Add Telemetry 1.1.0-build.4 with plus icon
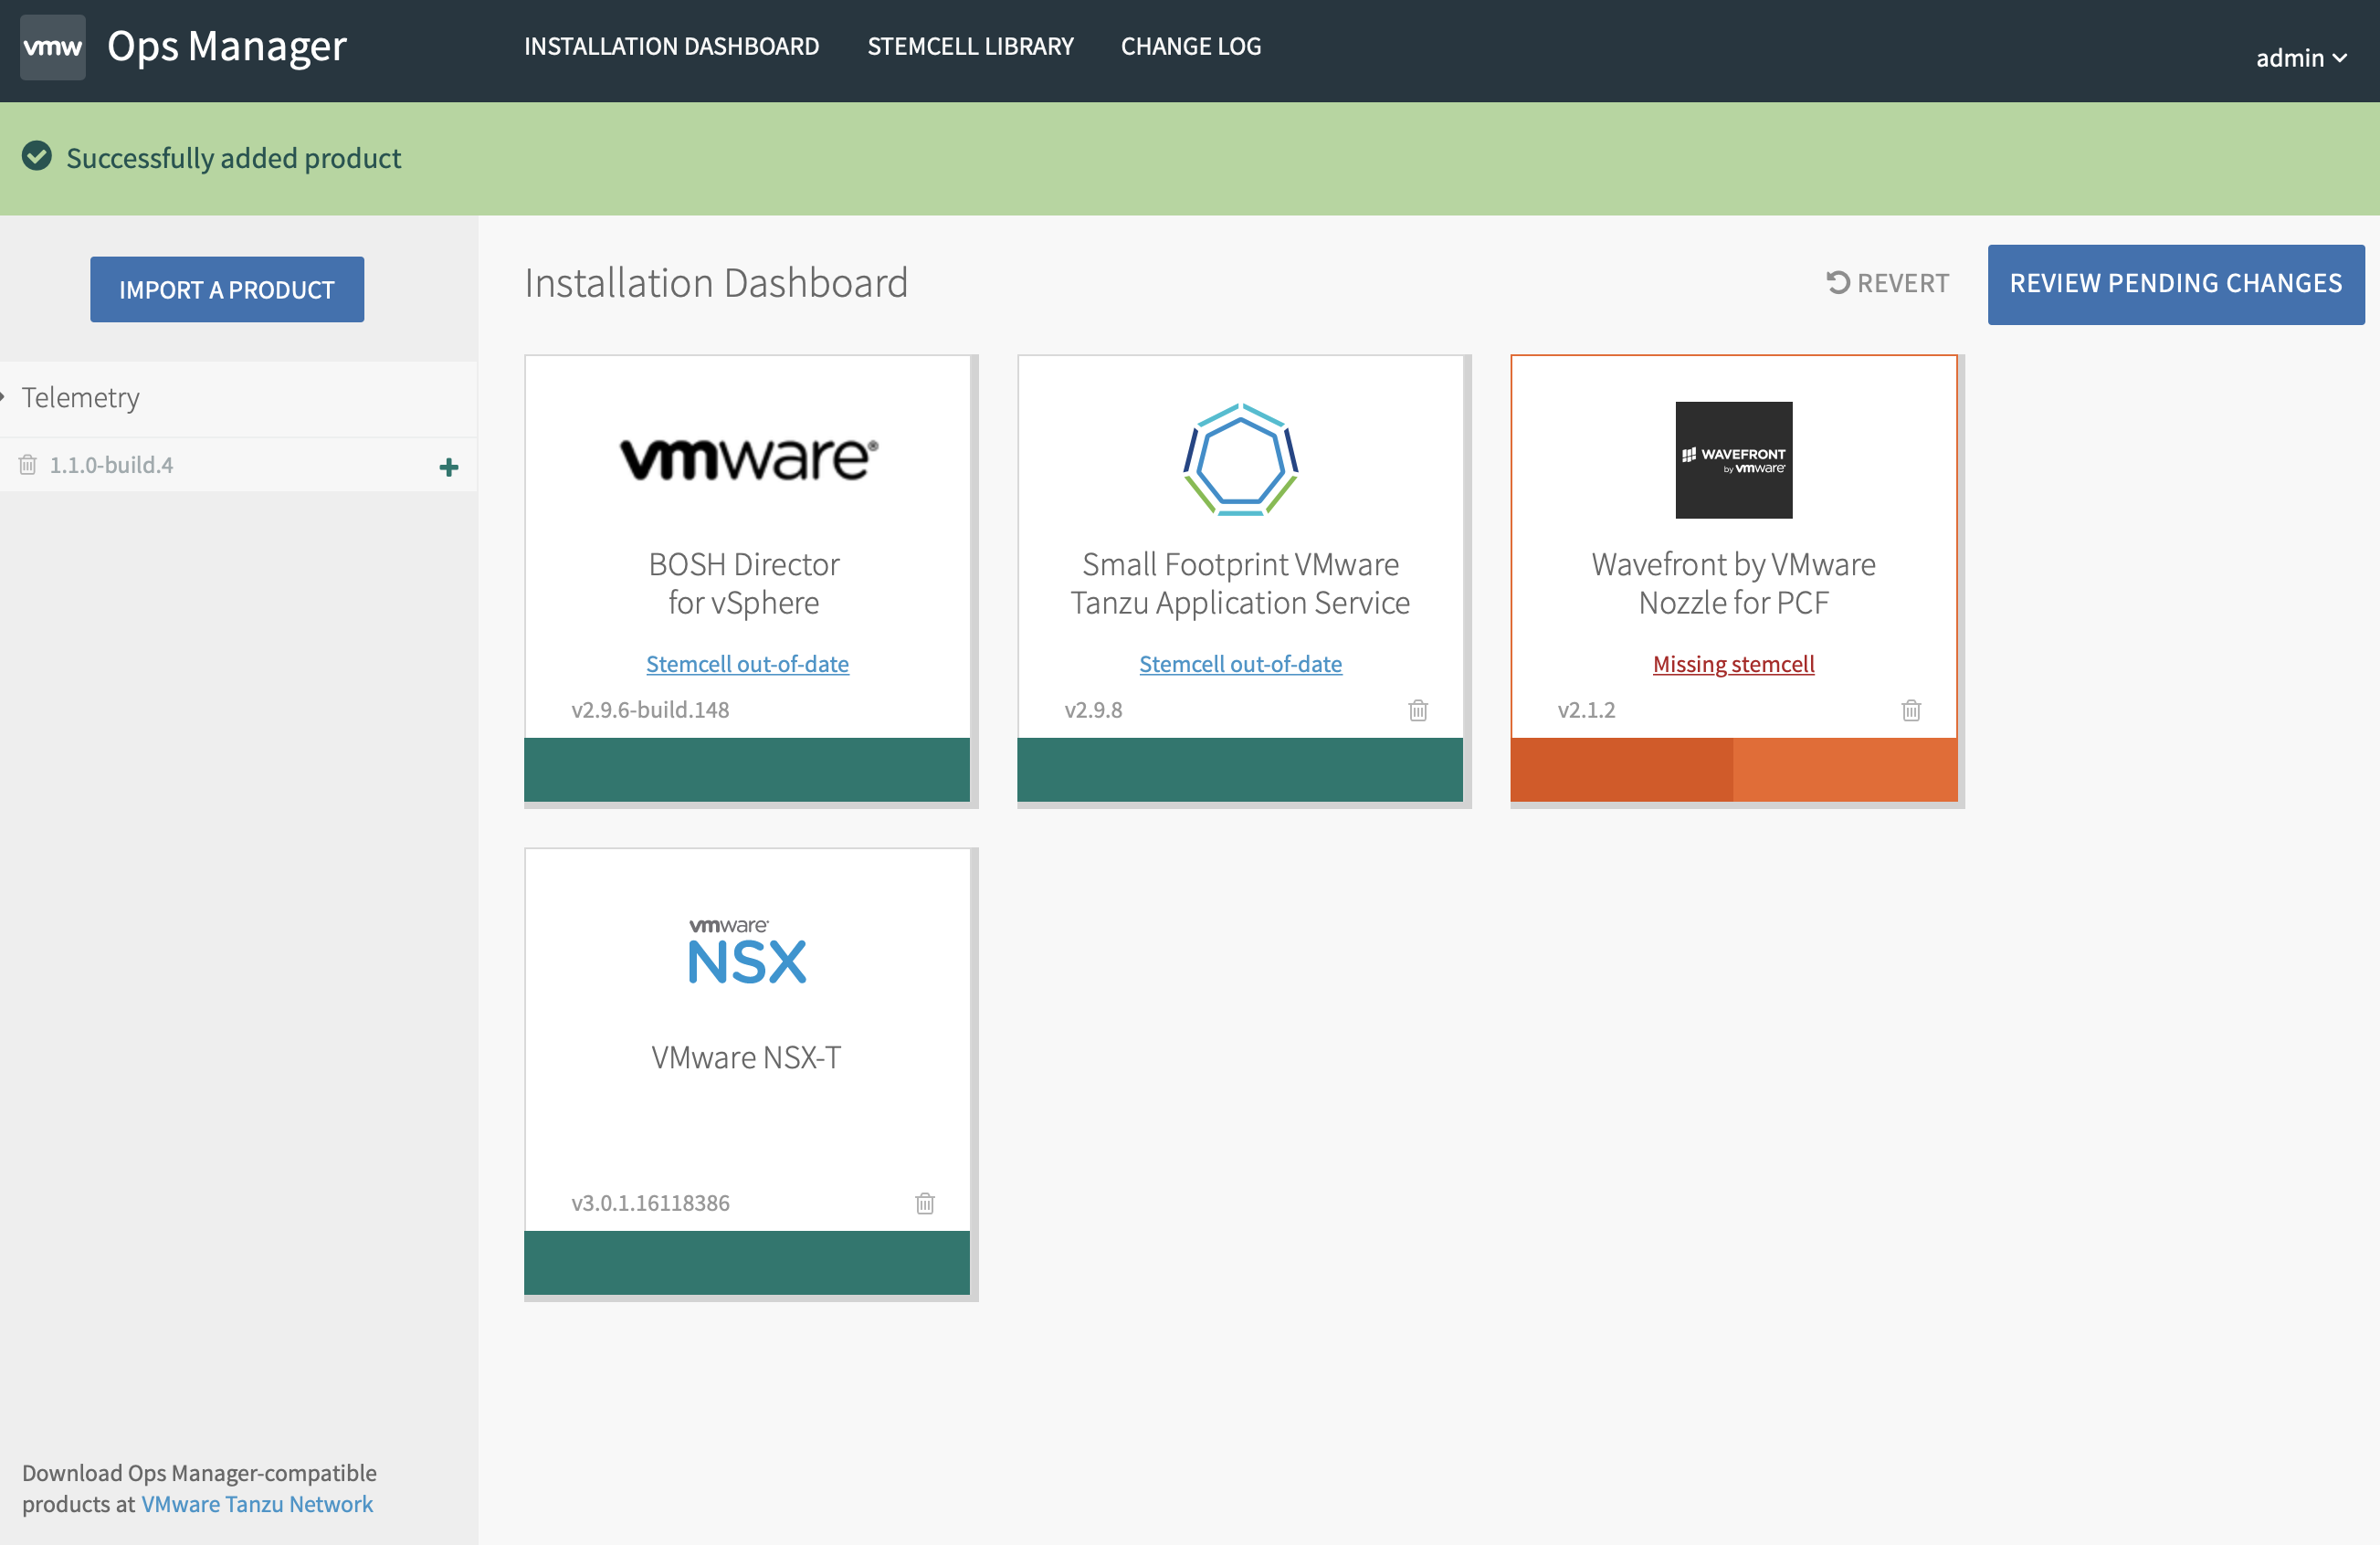 449,467
